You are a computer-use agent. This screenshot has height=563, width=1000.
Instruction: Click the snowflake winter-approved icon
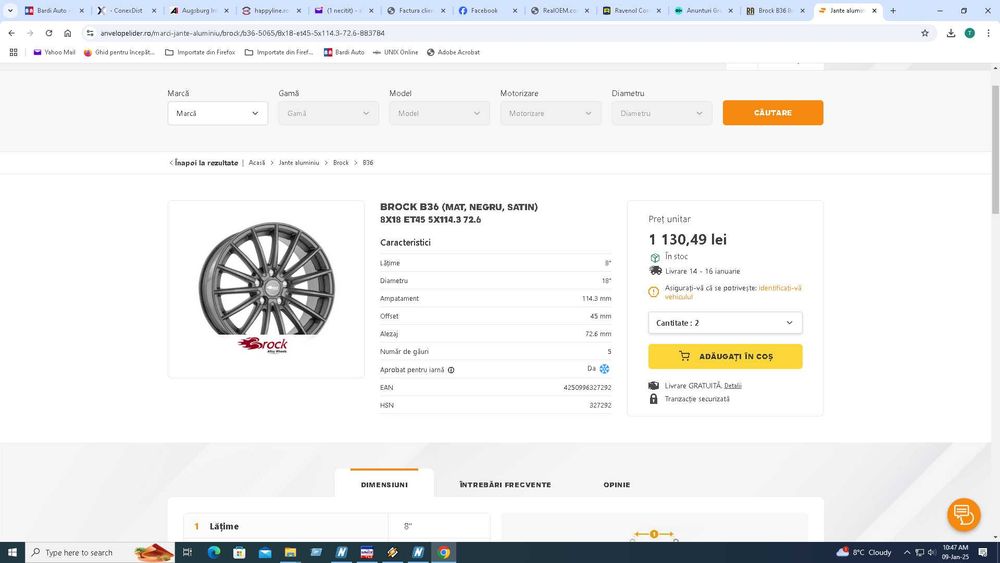[x=604, y=369]
